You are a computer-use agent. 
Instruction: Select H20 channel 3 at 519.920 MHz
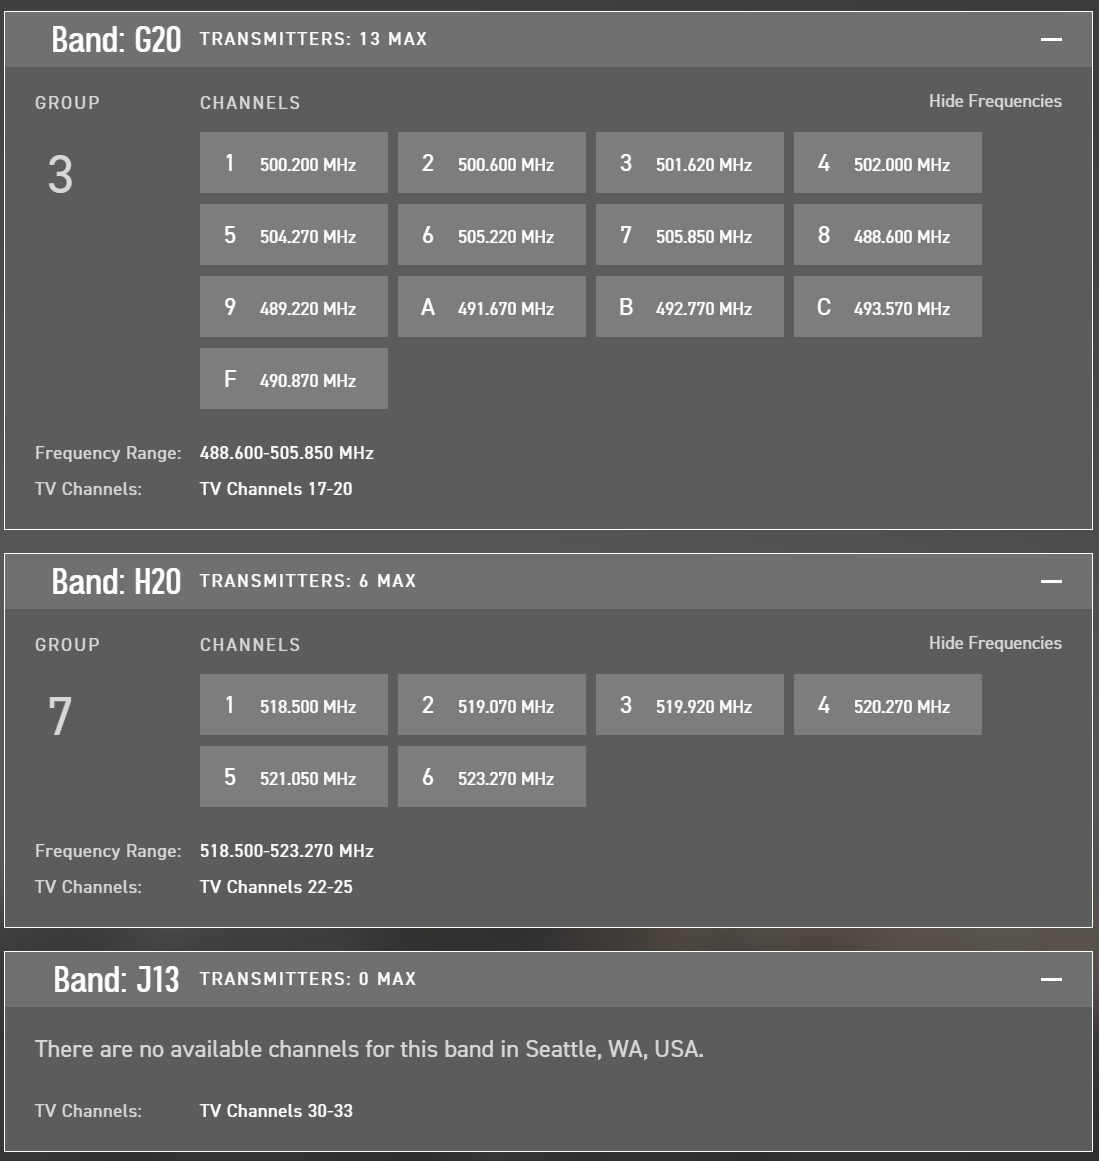pyautogui.click(x=689, y=705)
